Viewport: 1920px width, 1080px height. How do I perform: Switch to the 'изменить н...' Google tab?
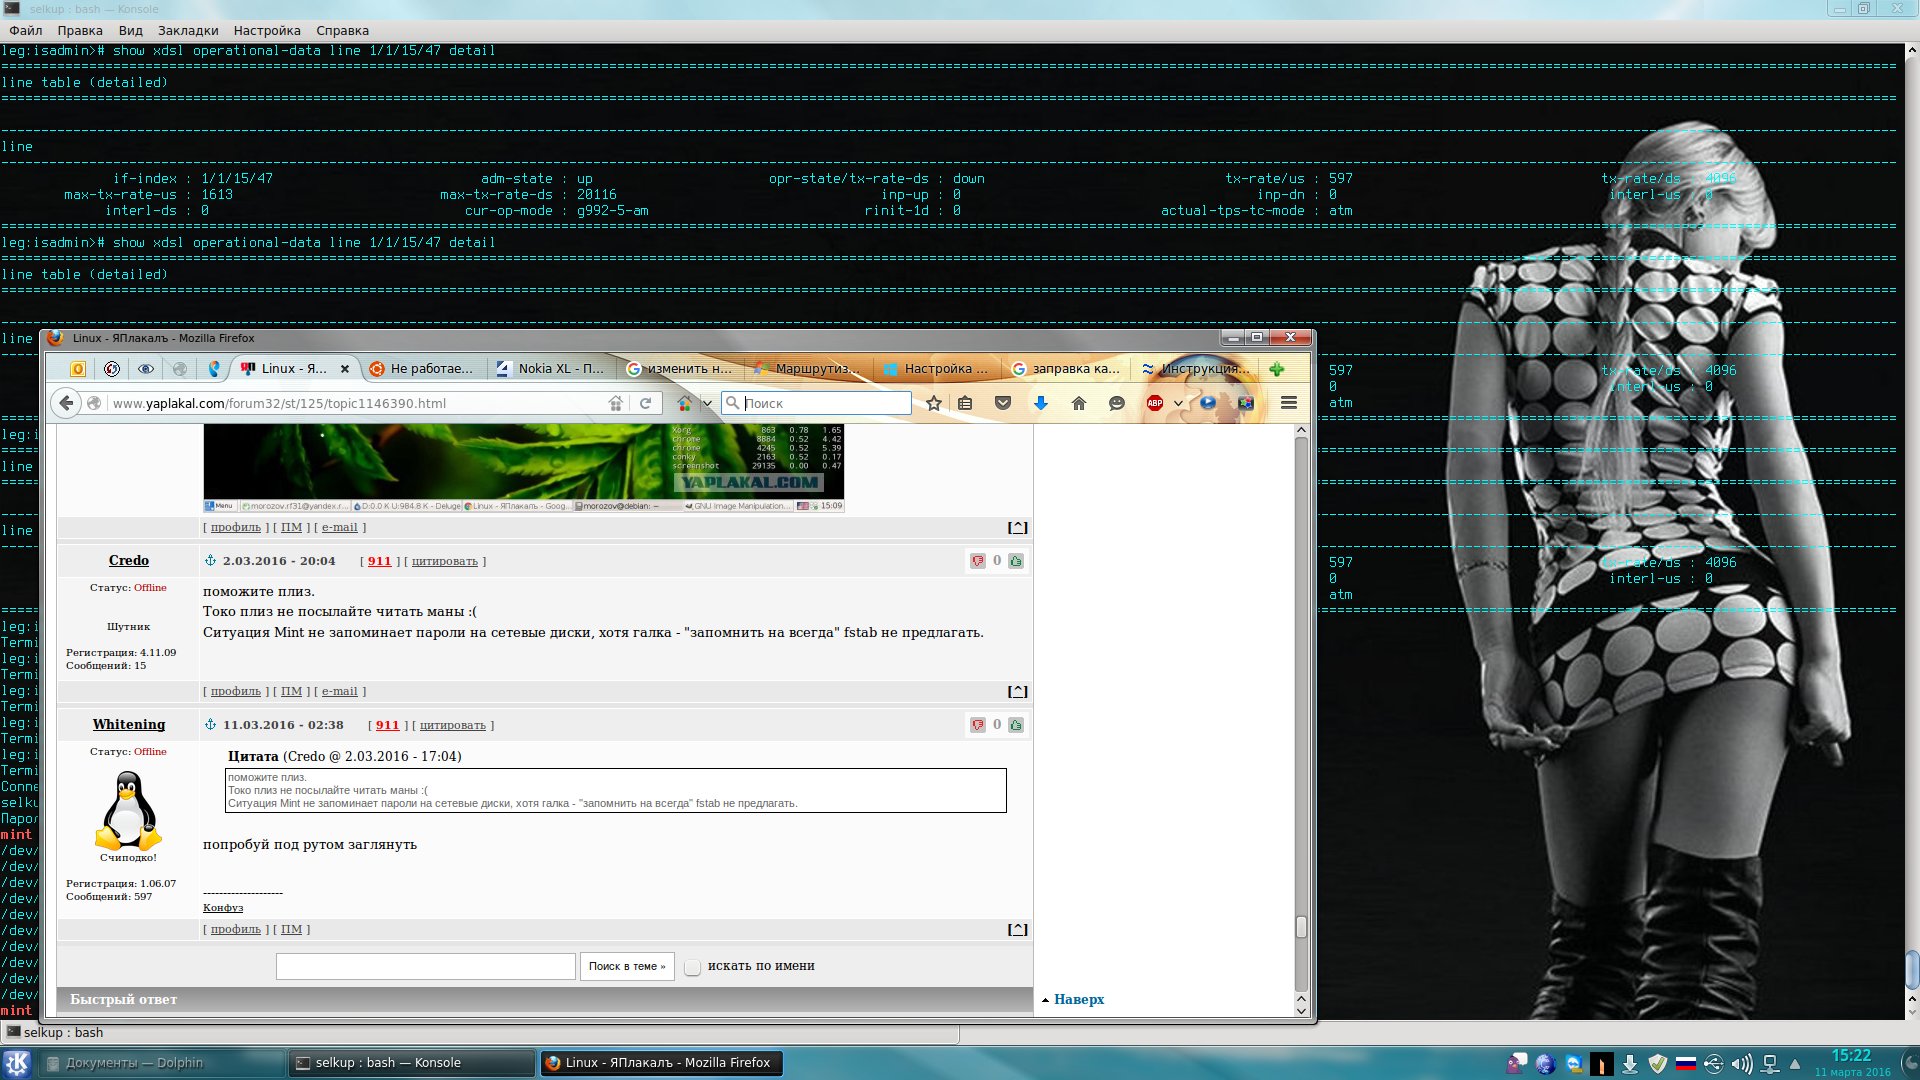(x=680, y=369)
